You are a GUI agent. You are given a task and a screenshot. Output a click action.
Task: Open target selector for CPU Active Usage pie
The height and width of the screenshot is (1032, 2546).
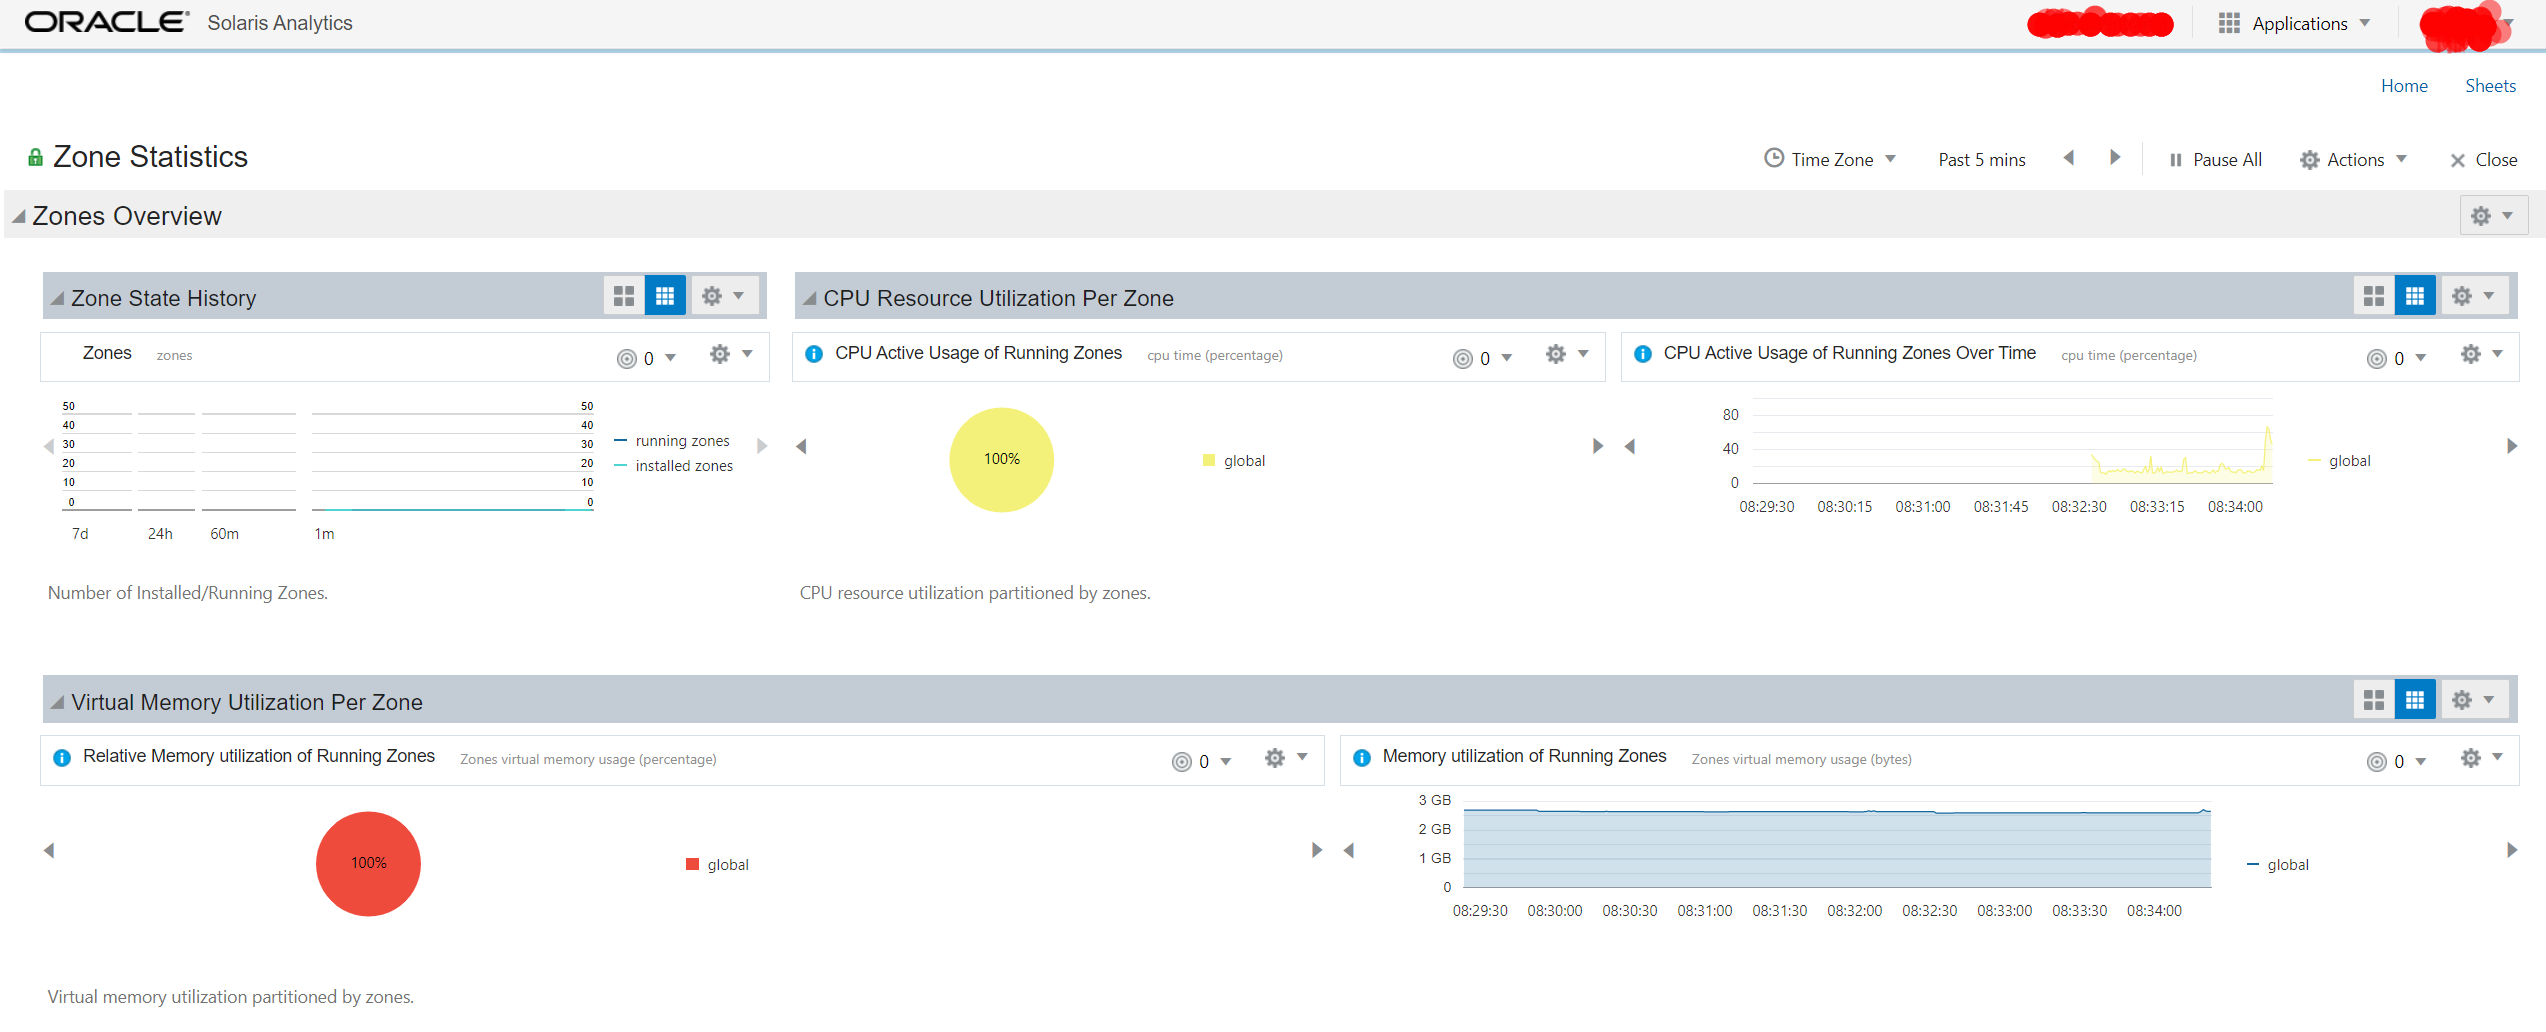pos(1482,358)
